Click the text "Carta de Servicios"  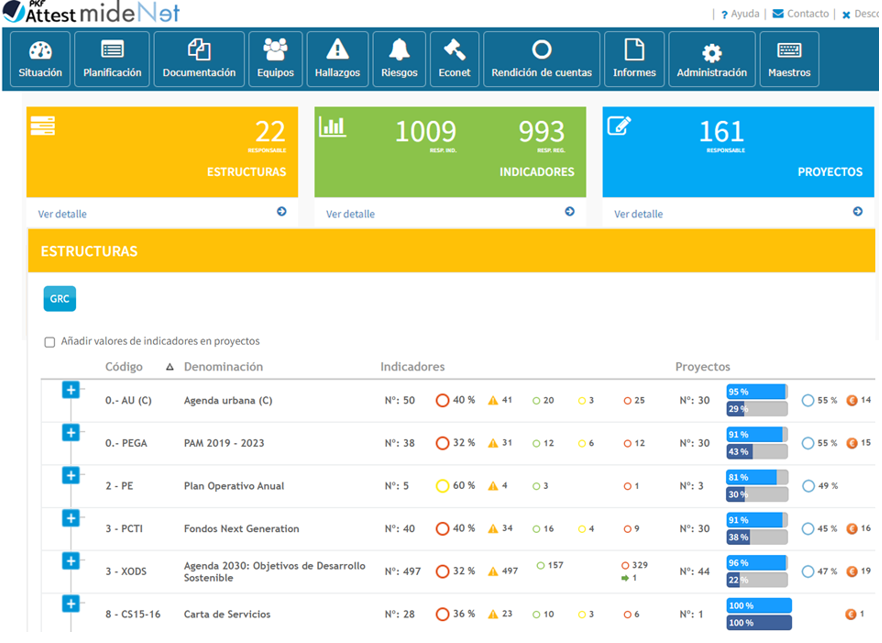point(227,614)
